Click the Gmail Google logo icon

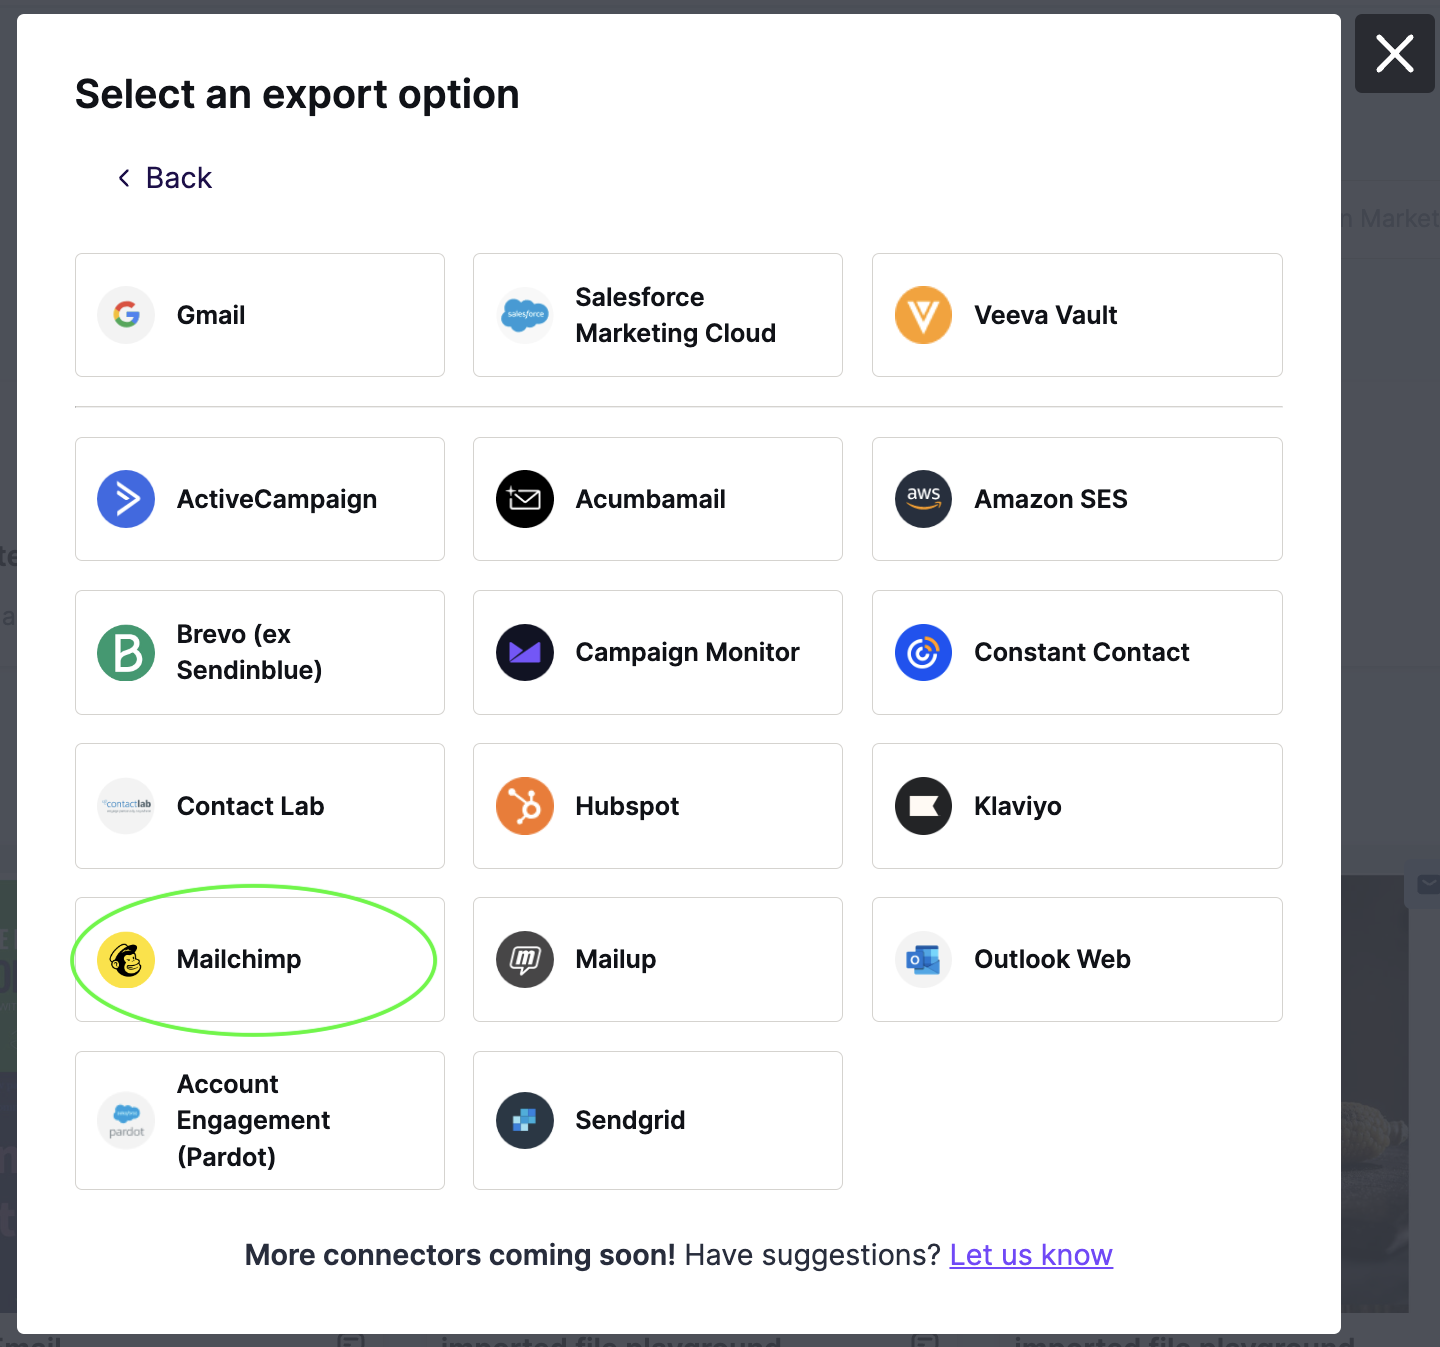[126, 315]
